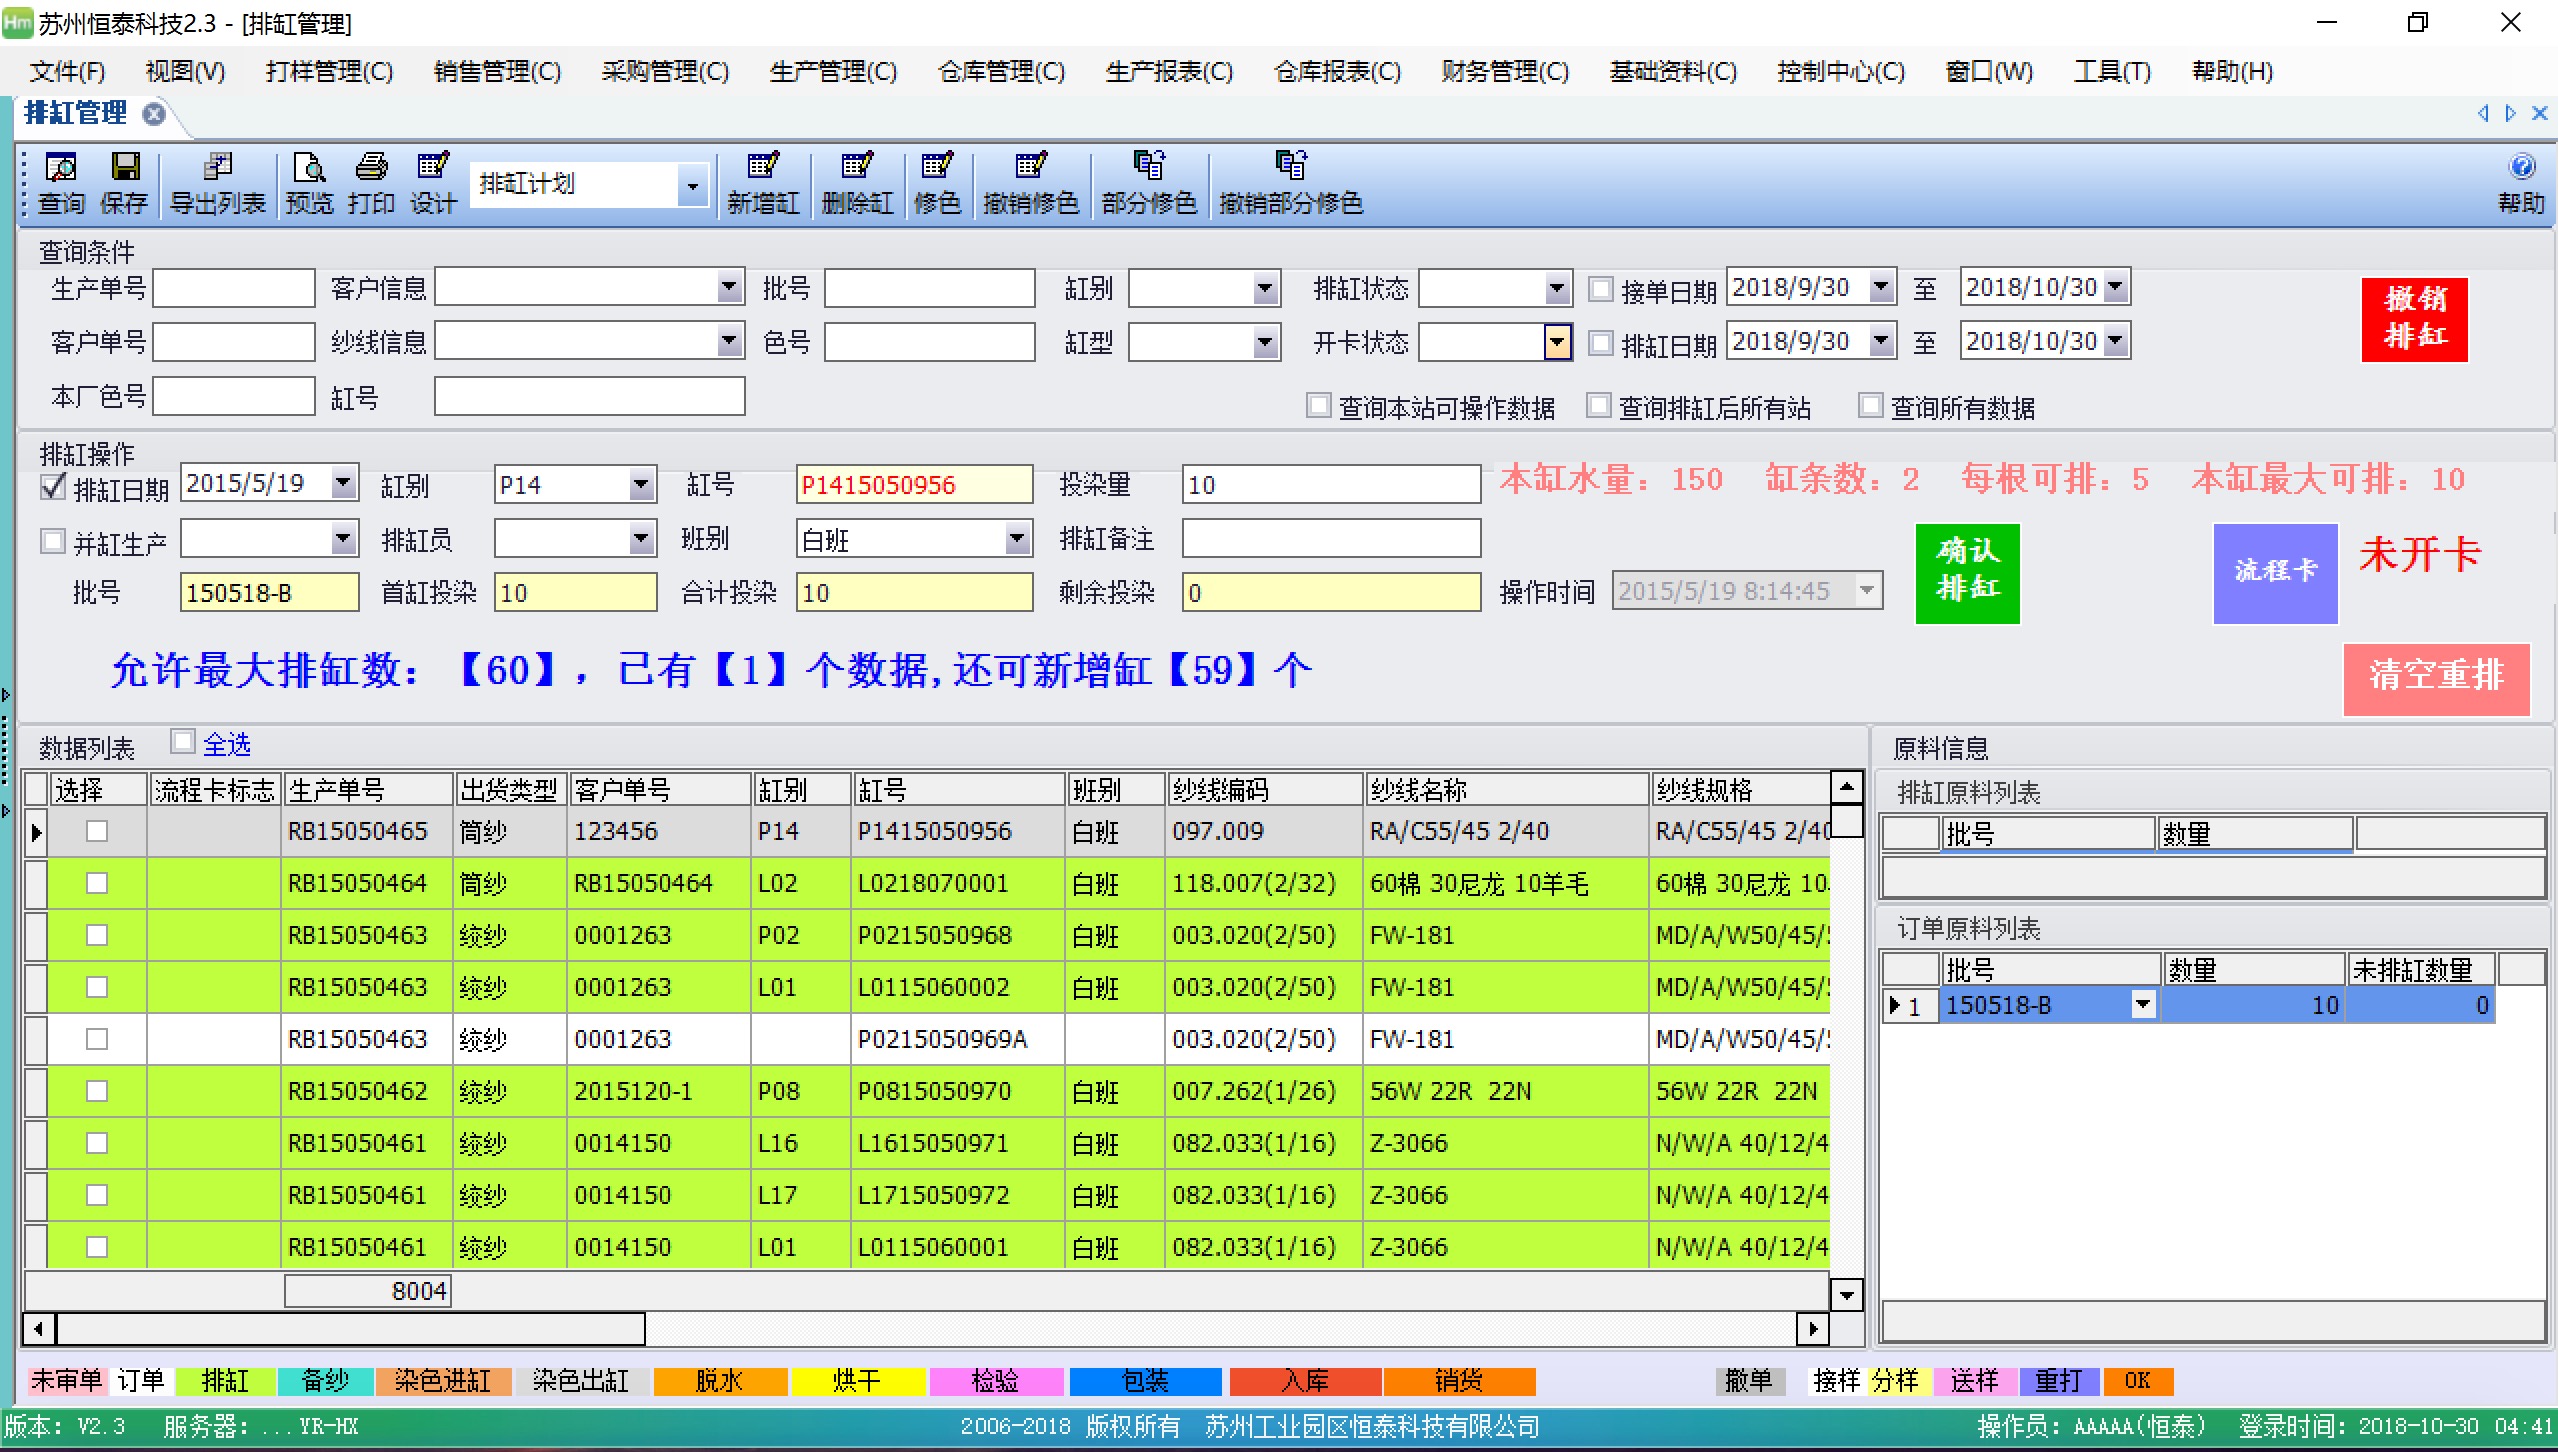Enable the 查询所有数据 checkbox
The height and width of the screenshot is (1452, 2558).
pos(1871,406)
